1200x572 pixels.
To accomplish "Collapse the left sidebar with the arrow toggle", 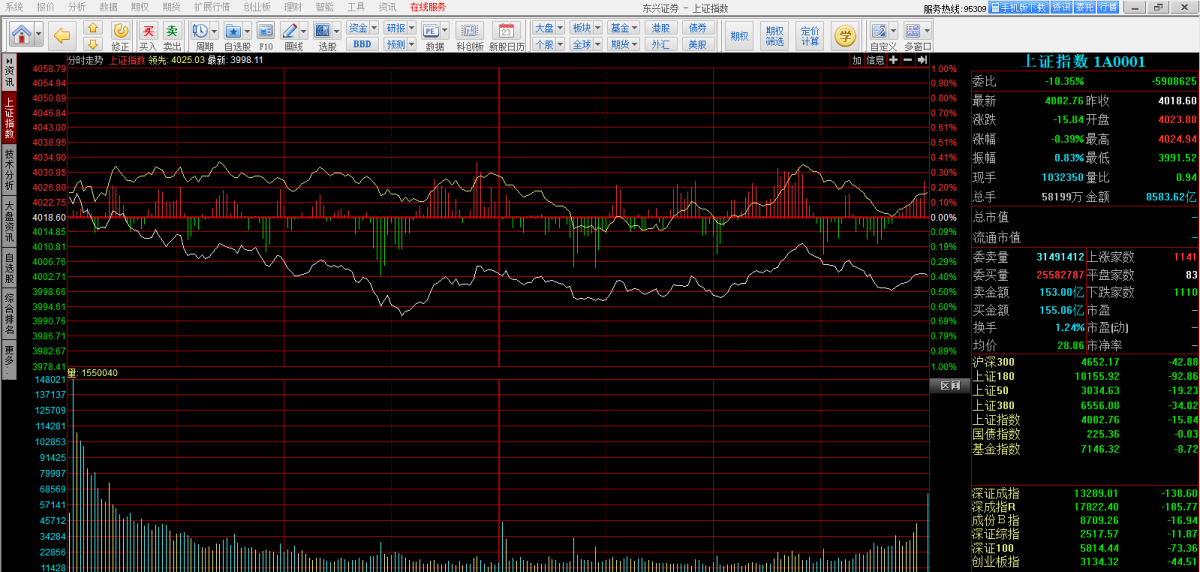I will (9, 60).
